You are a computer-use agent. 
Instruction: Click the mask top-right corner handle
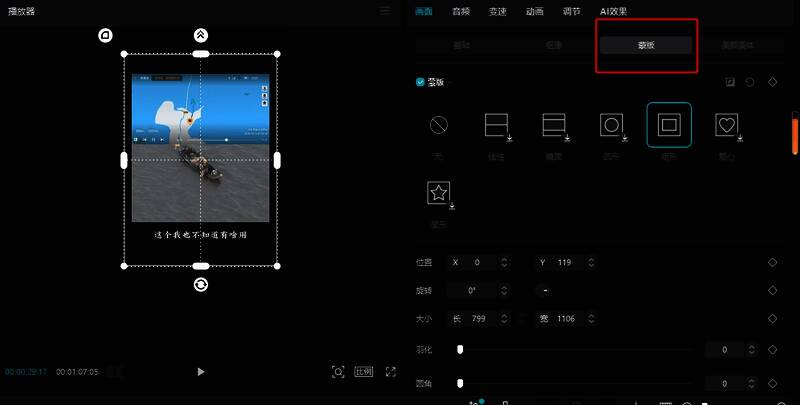click(x=277, y=54)
